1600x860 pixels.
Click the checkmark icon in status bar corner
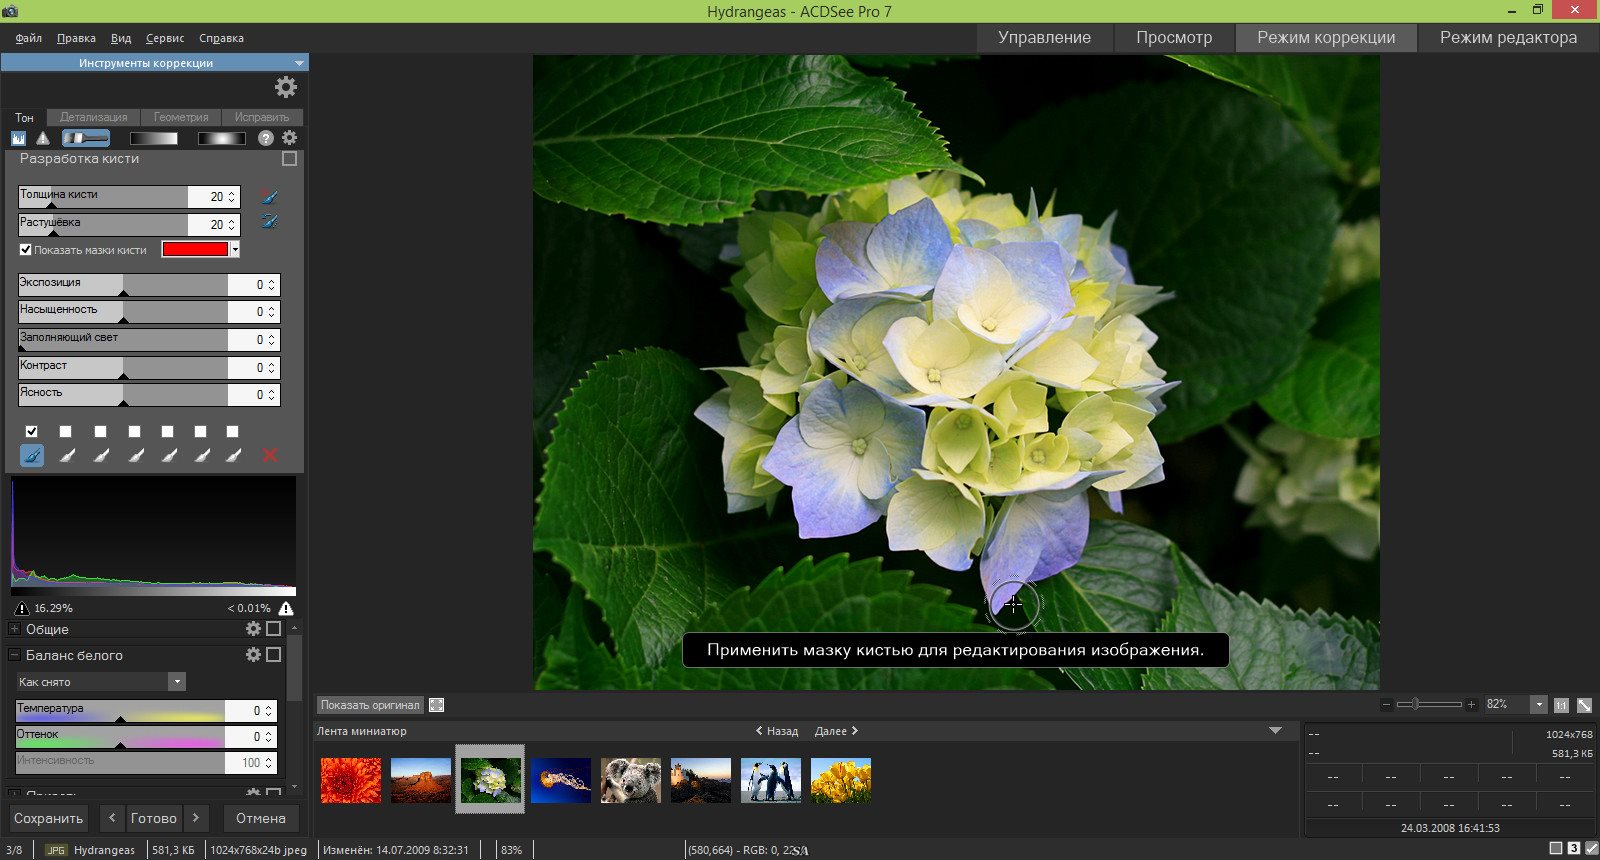[x=1591, y=848]
